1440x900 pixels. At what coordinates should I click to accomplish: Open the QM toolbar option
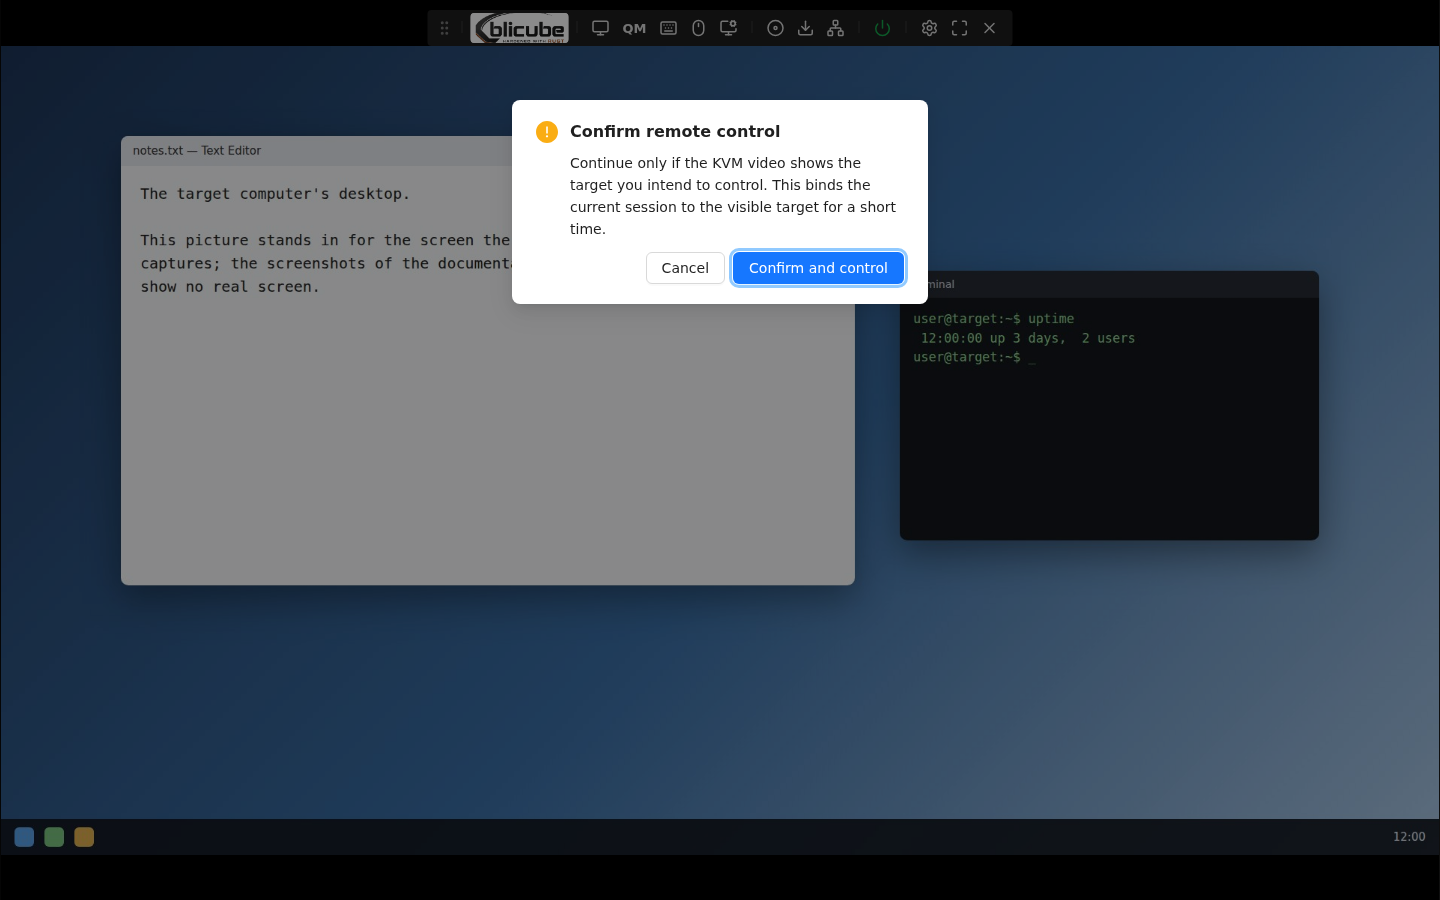634,28
